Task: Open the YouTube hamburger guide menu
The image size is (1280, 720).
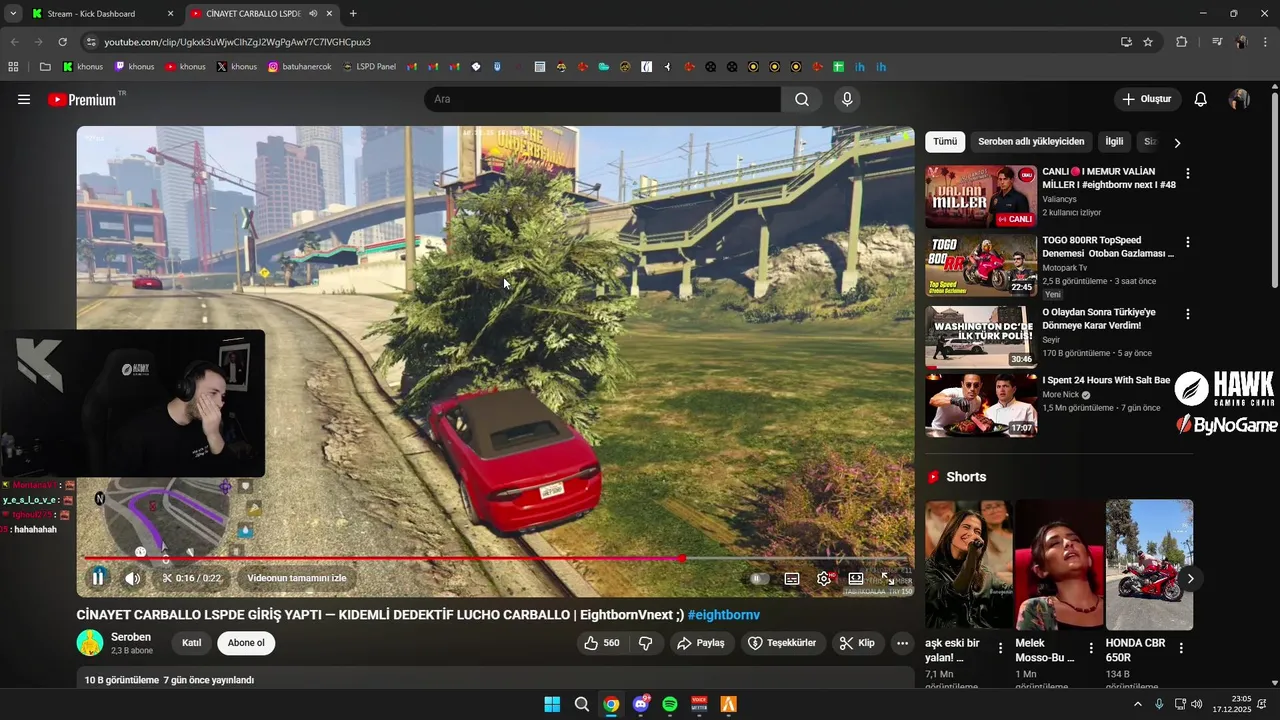Action: coord(24,99)
